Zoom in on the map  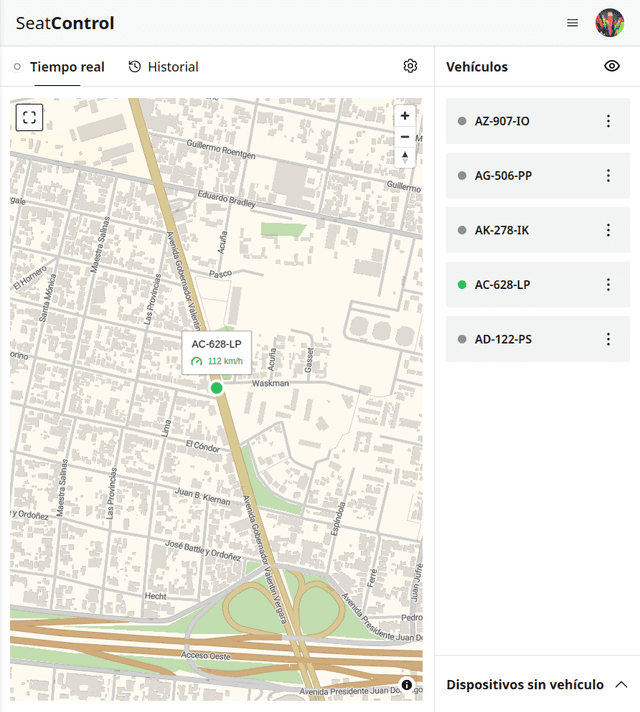coord(404,116)
